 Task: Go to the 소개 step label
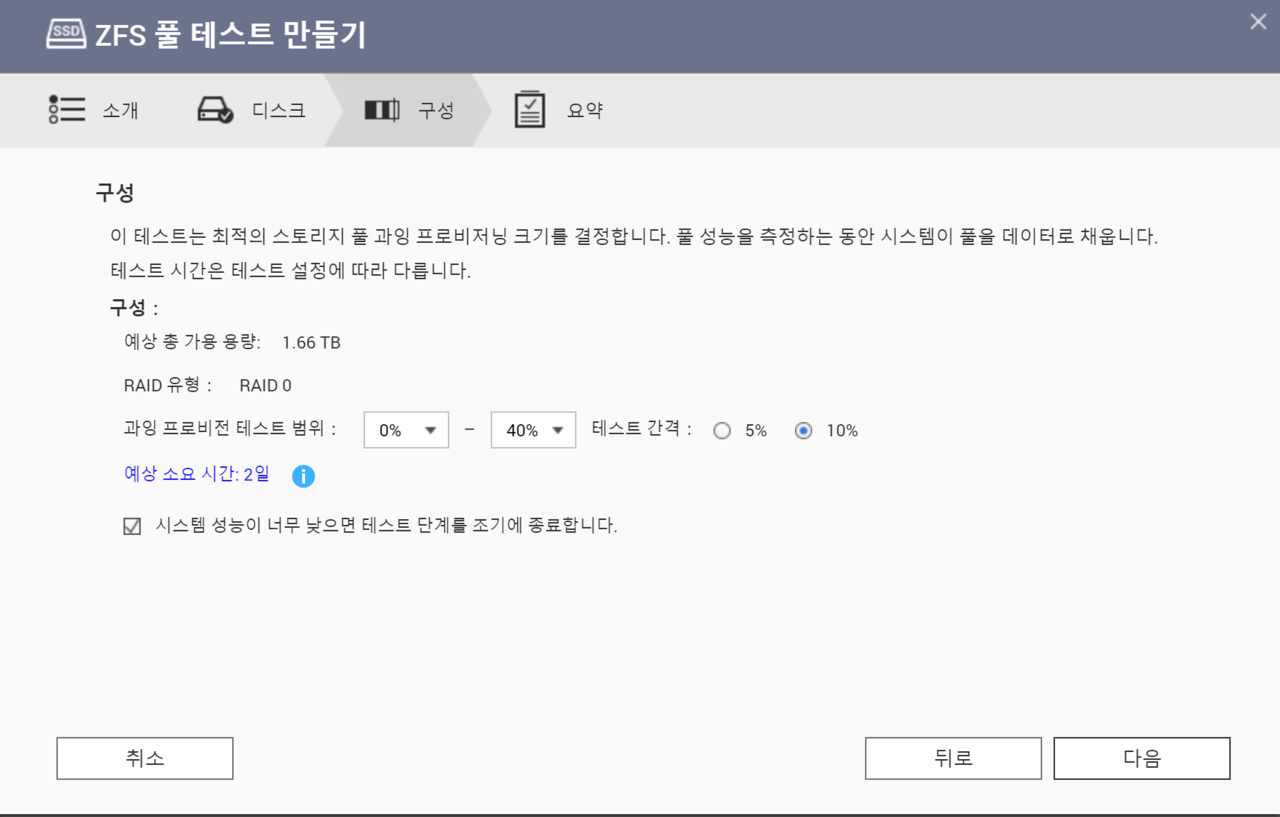point(120,111)
